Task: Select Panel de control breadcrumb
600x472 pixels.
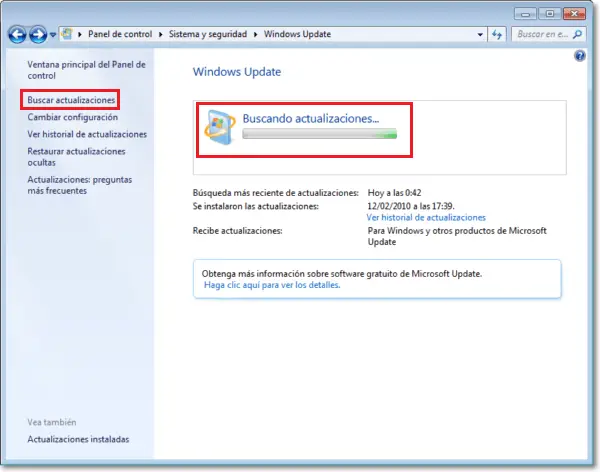Action: coord(120,34)
